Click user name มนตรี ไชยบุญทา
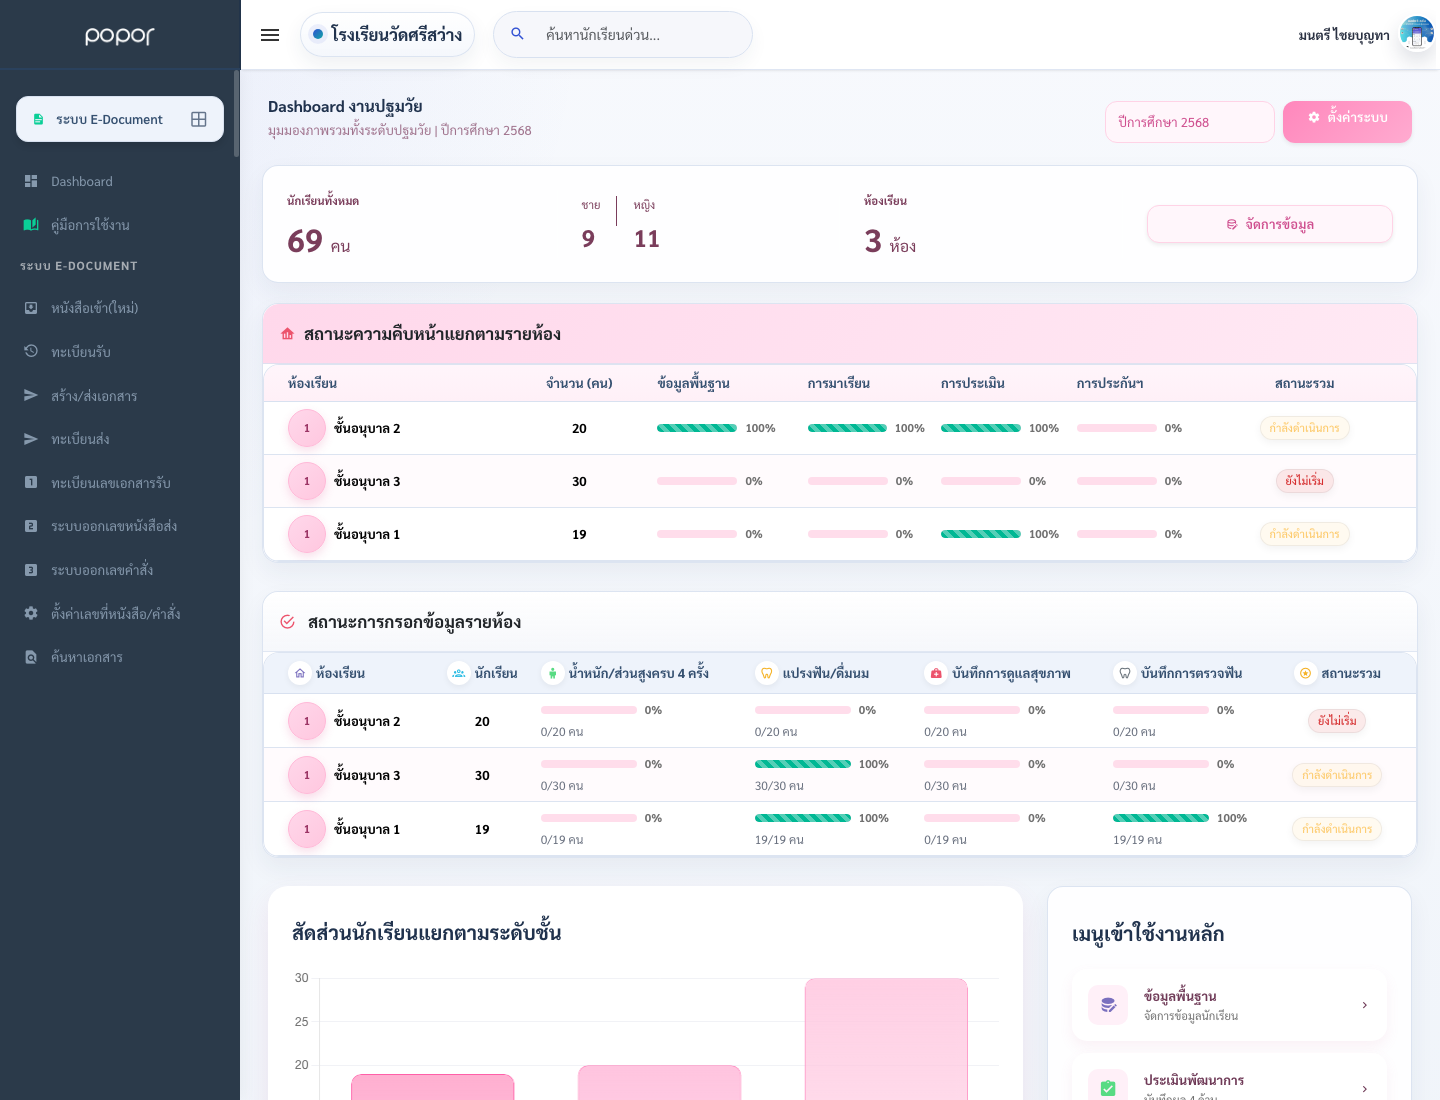 pos(1344,35)
